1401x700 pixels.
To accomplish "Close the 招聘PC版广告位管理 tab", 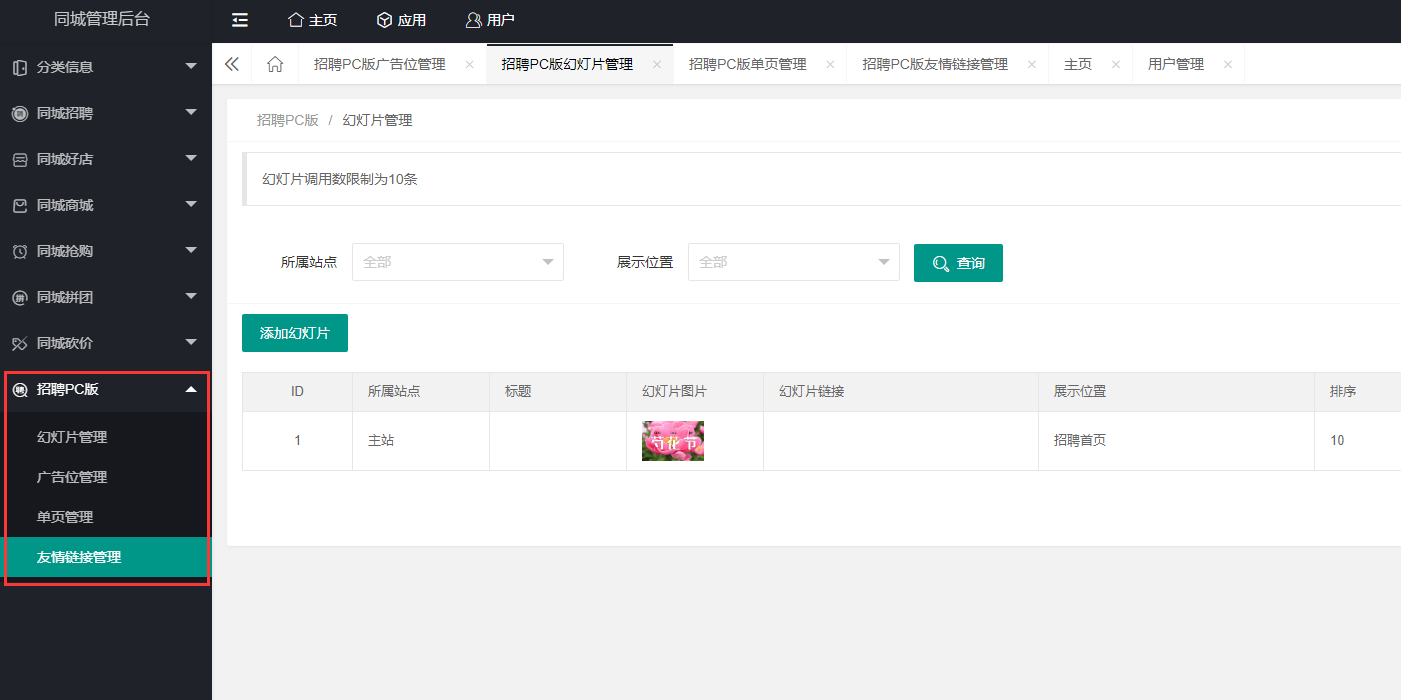I will 469,64.
